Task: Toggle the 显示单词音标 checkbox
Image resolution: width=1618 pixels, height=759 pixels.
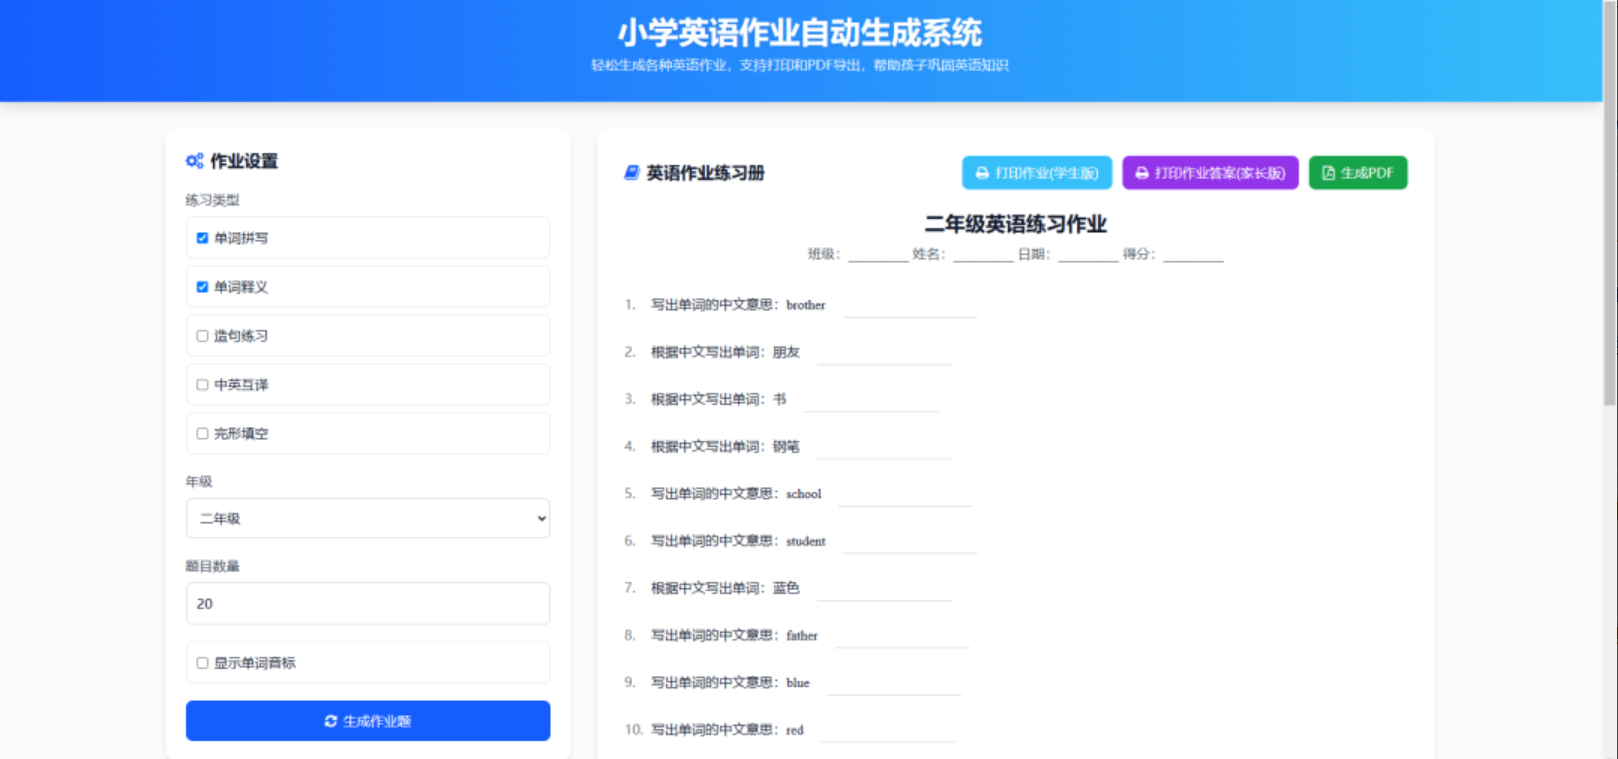Action: click(202, 663)
